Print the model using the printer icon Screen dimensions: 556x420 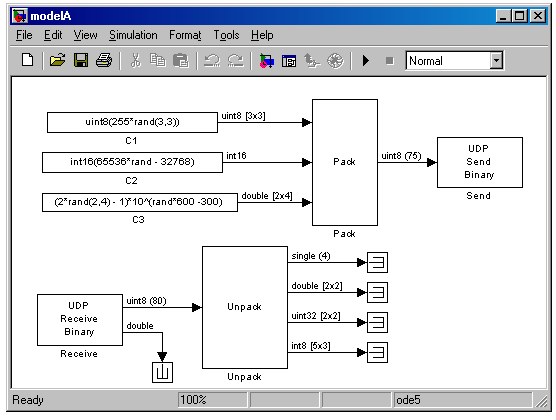(104, 60)
